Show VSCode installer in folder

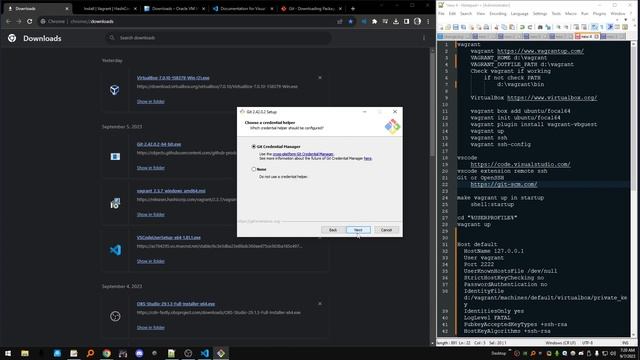pos(151,261)
